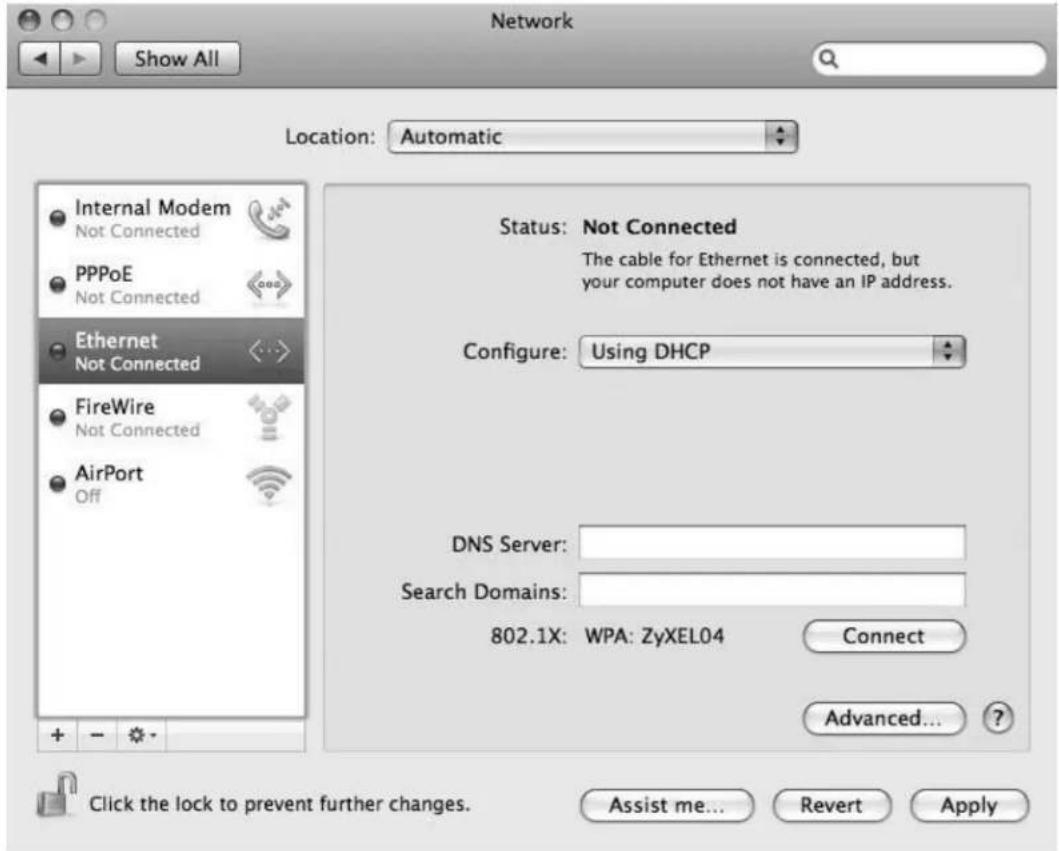Click the Revert button
Image resolution: width=1059 pixels, height=851 pixels.
831,805
